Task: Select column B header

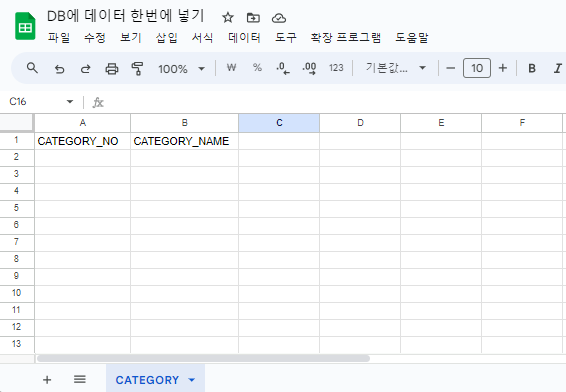Action: point(184,123)
